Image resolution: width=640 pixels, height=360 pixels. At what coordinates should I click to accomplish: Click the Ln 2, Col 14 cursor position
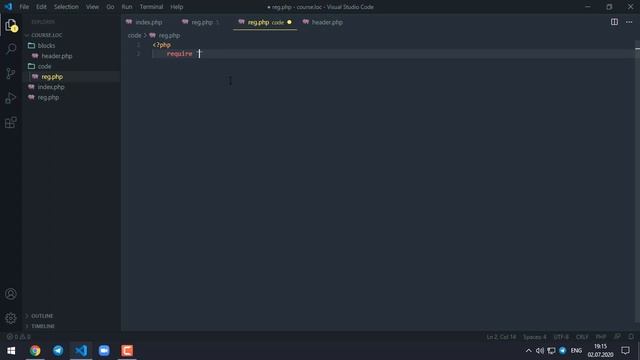(501, 337)
